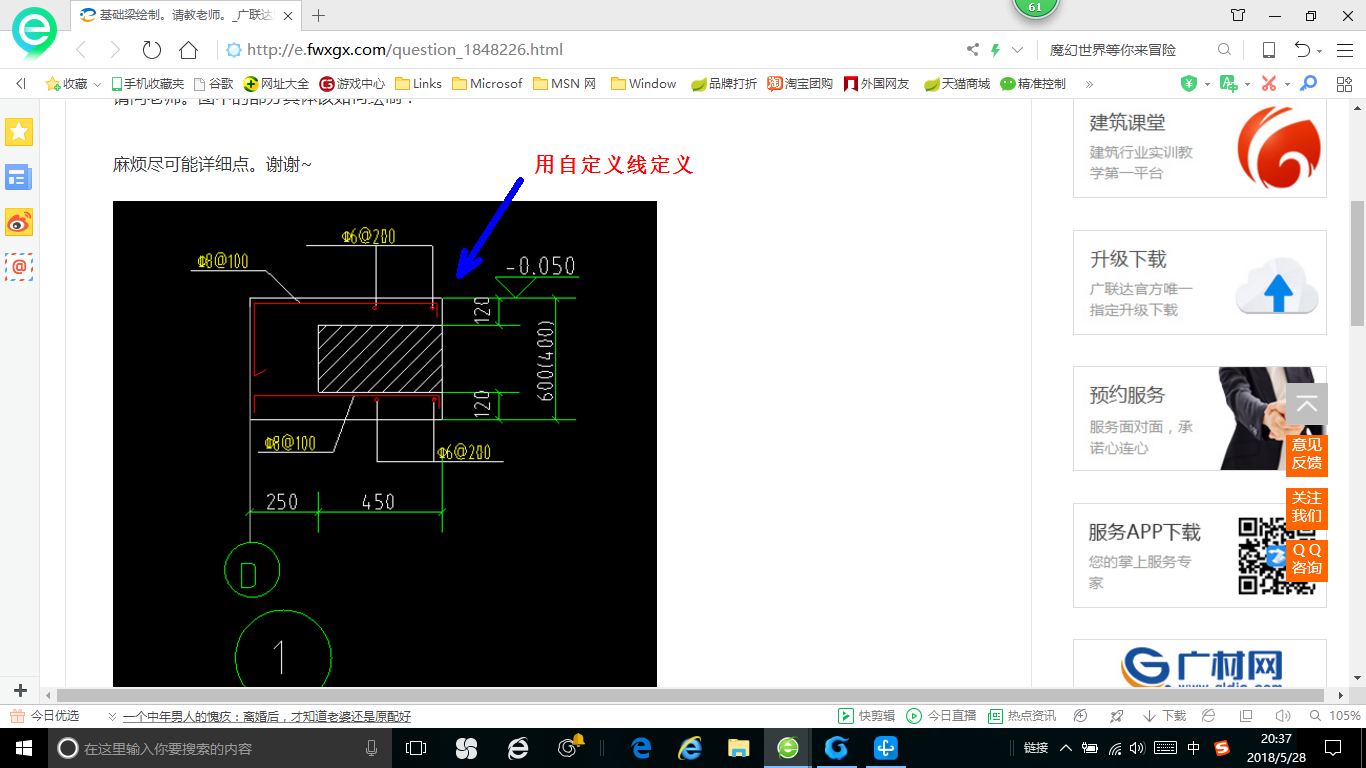Viewport: 1366px width, 768px height.
Task: Click the window split icon in status bar
Action: tap(1246, 716)
